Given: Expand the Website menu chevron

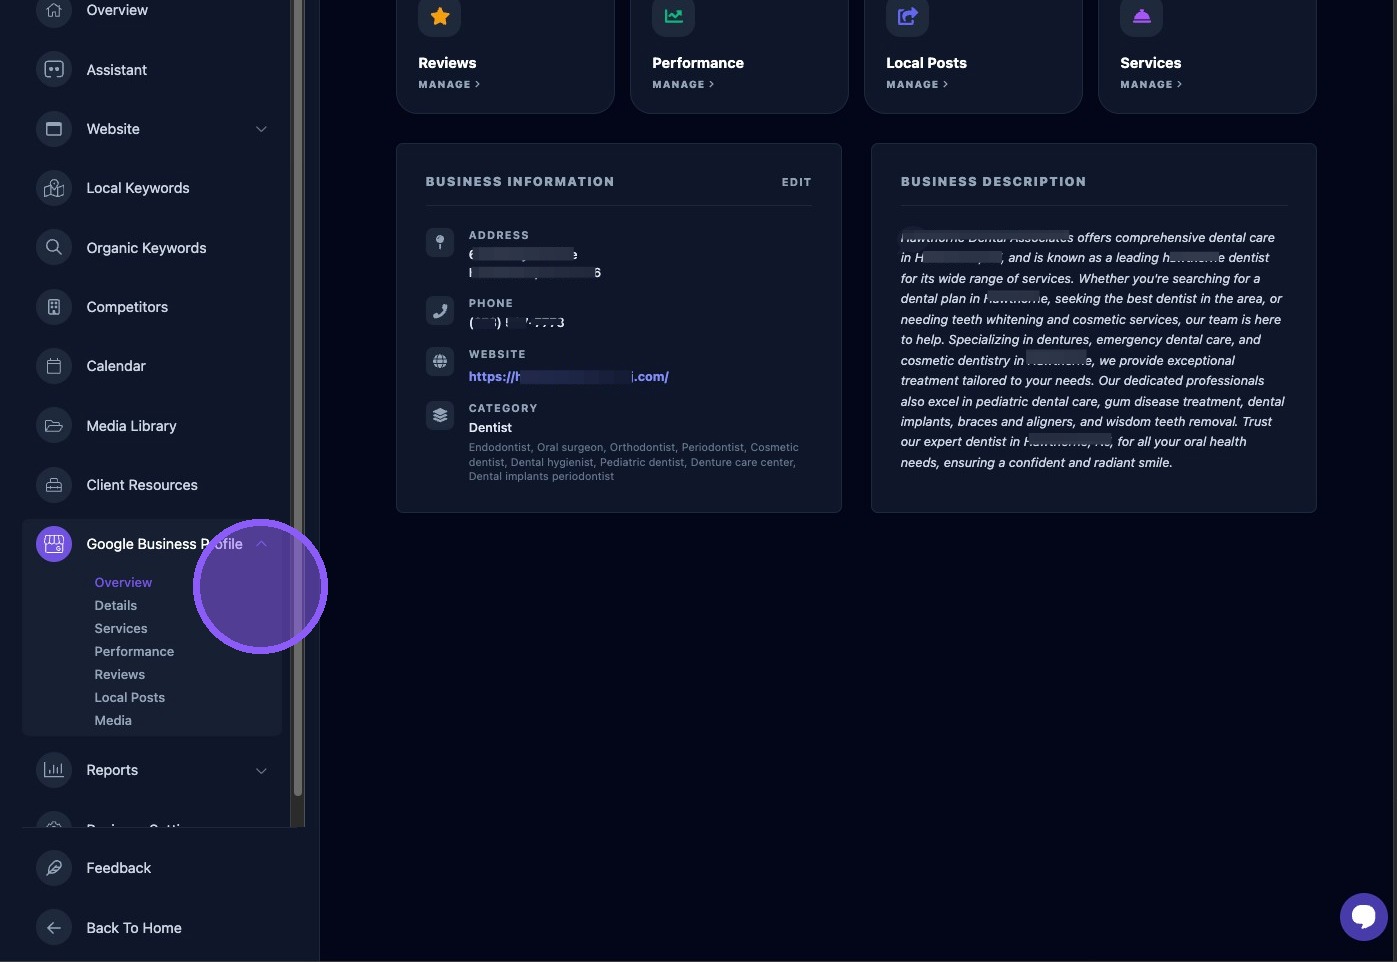Looking at the screenshot, I should (x=261, y=129).
